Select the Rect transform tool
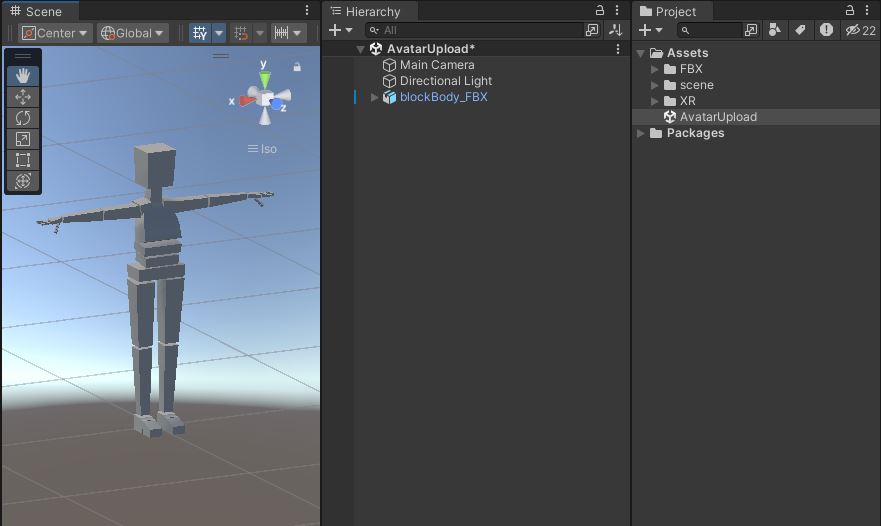This screenshot has width=881, height=526. click(23, 160)
